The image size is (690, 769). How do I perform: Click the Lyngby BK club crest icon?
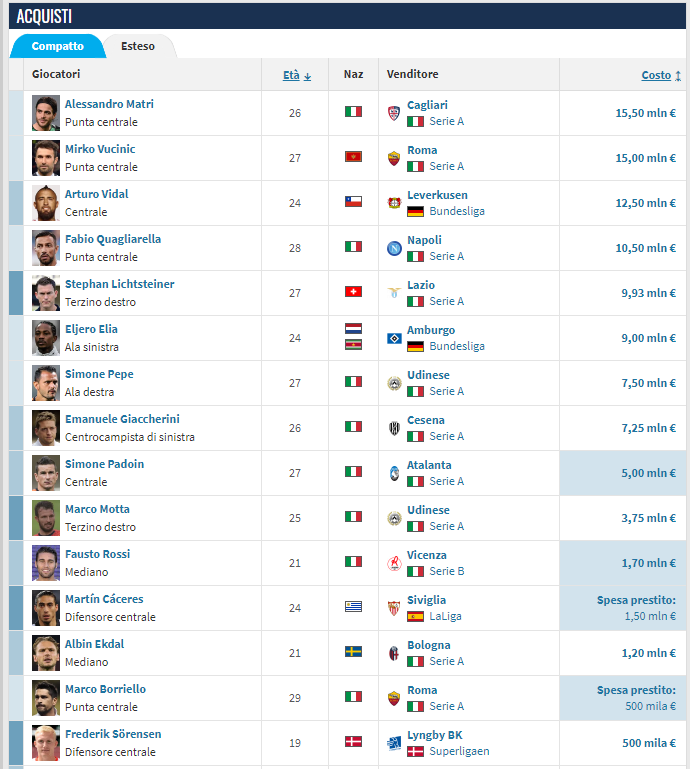click(x=394, y=743)
